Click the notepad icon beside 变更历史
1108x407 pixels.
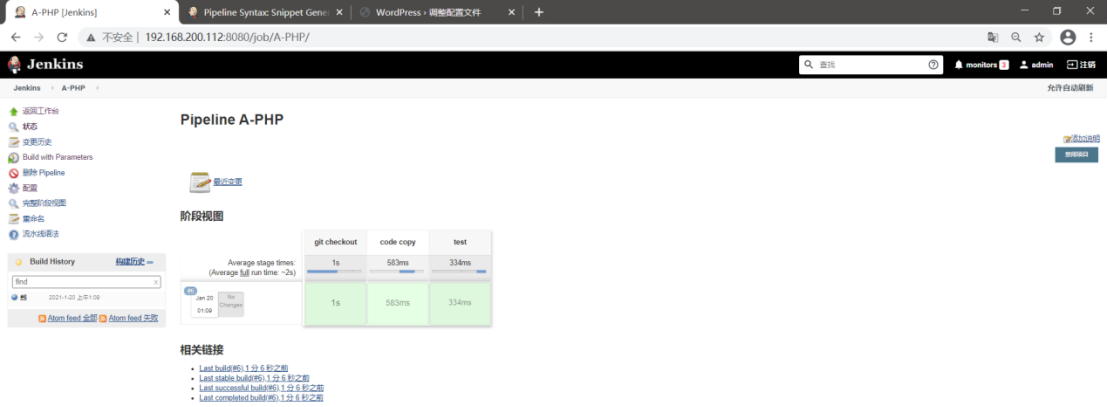coord(13,142)
